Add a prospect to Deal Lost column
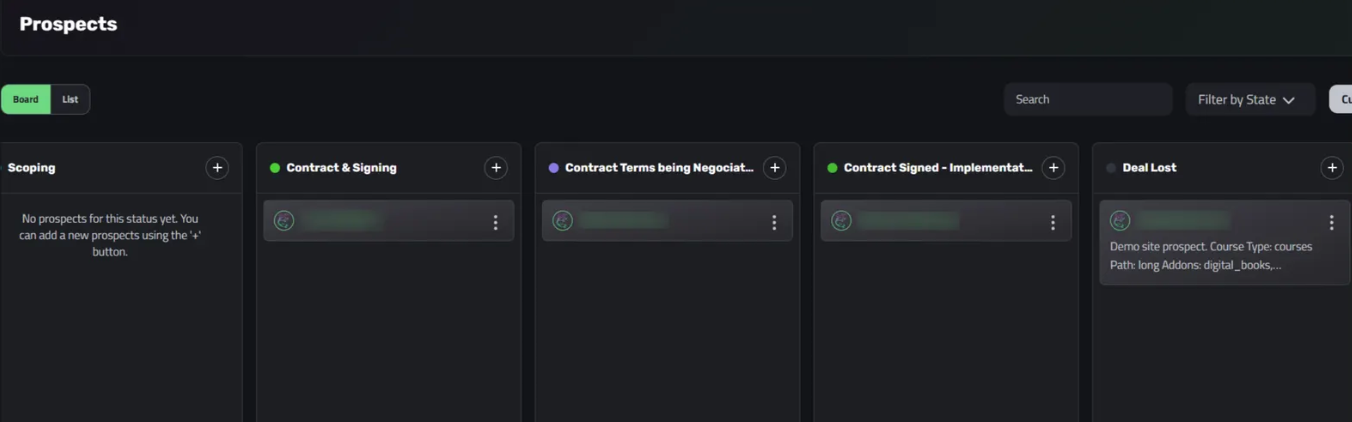 pyautogui.click(x=1332, y=168)
